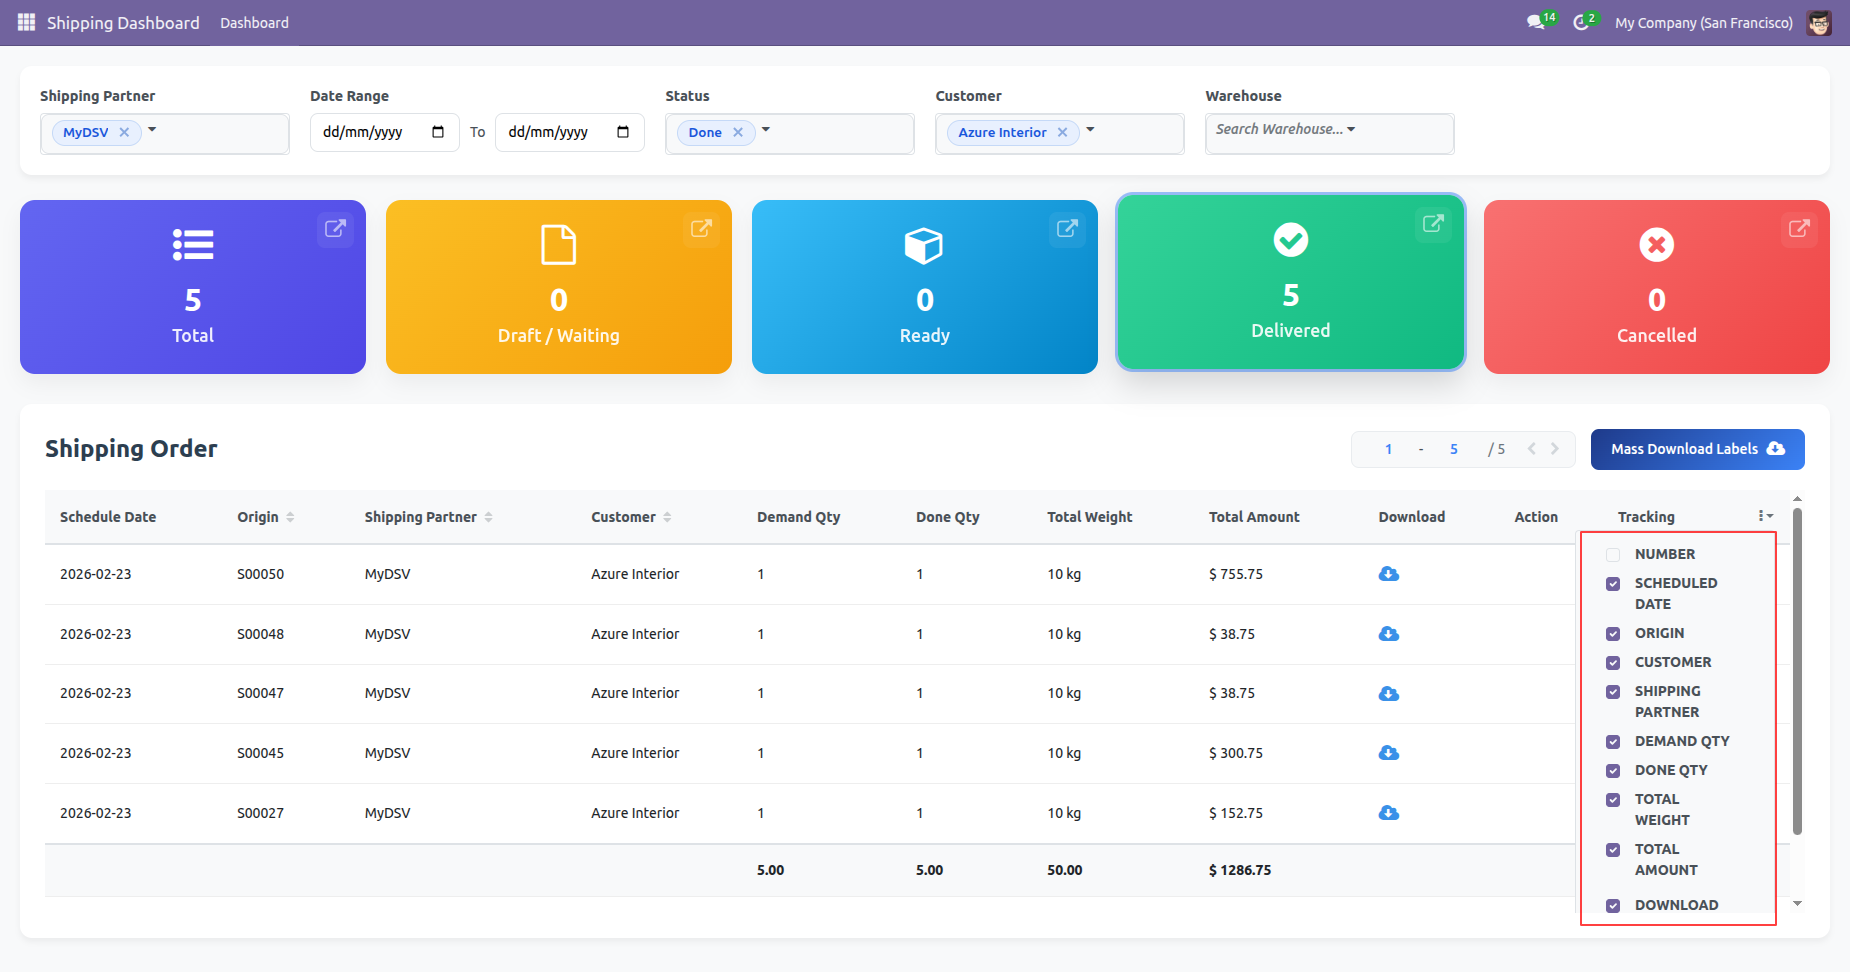Open the Customer filter dropdown arrow

click(1090, 130)
